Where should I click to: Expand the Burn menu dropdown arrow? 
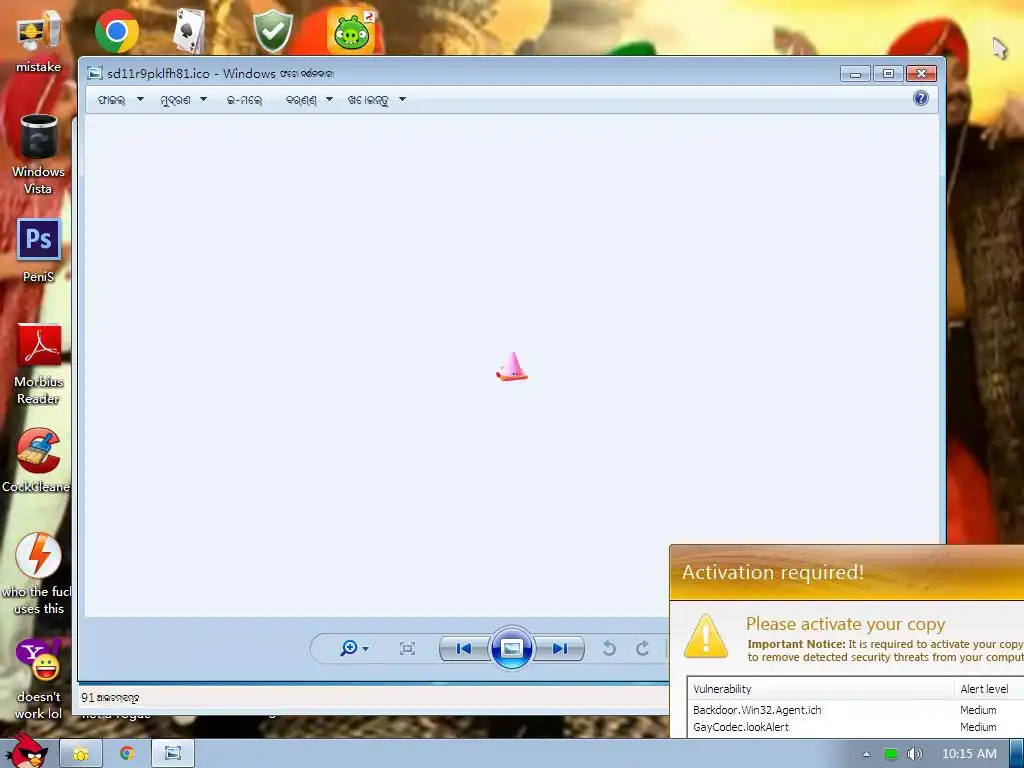point(329,99)
